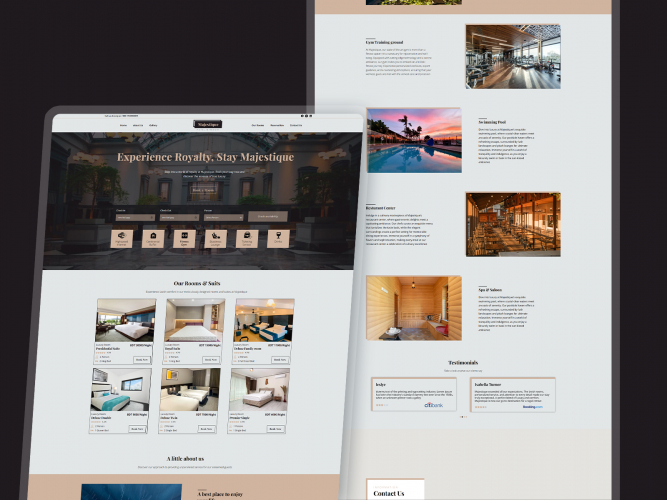667x500 pixels.
Task: Open the Check-out date field
Action: click(x=180, y=217)
